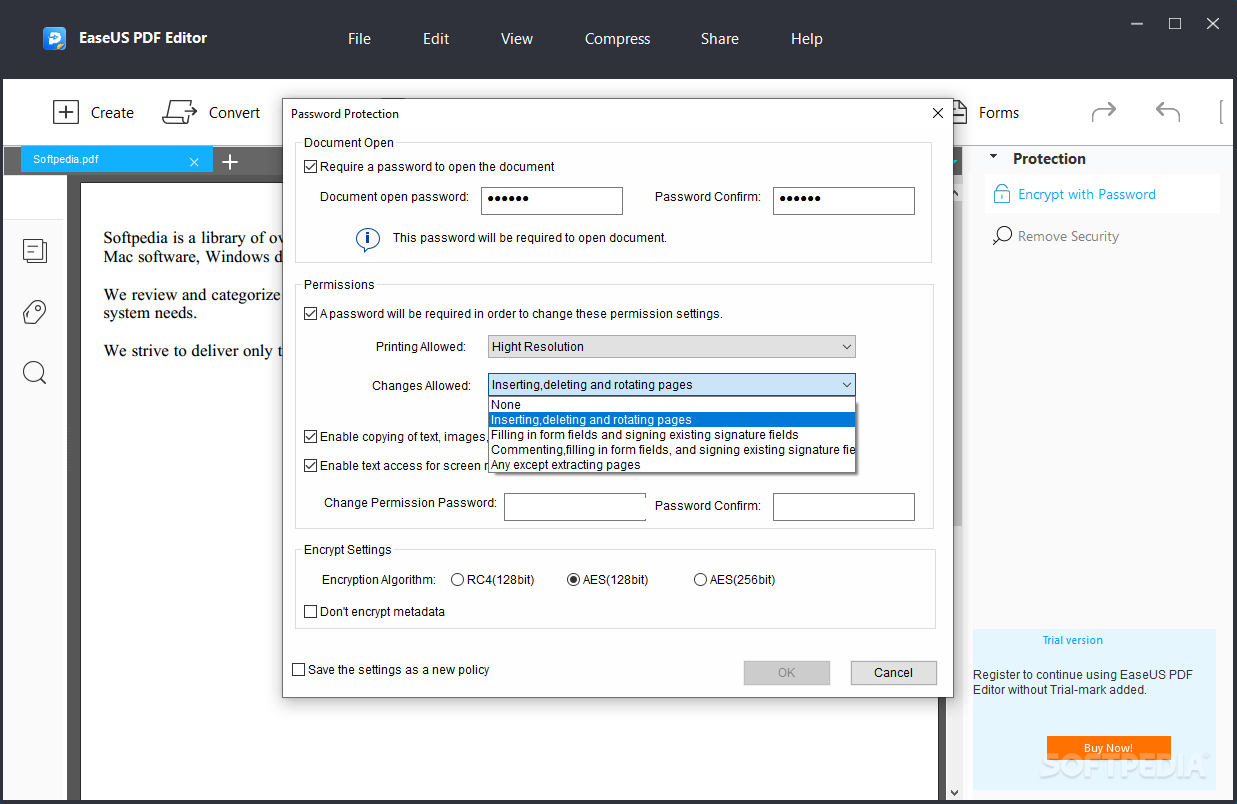Choose Inserting, deleting and rotating pages option
This screenshot has height=804, width=1237.
coord(672,420)
